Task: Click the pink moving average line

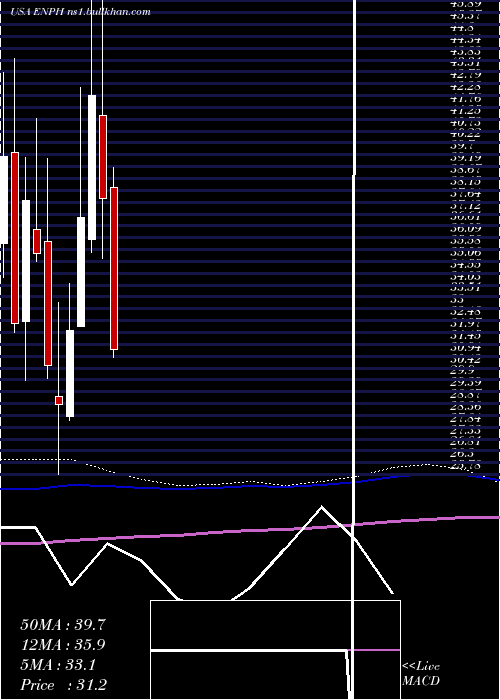Action: (250, 531)
